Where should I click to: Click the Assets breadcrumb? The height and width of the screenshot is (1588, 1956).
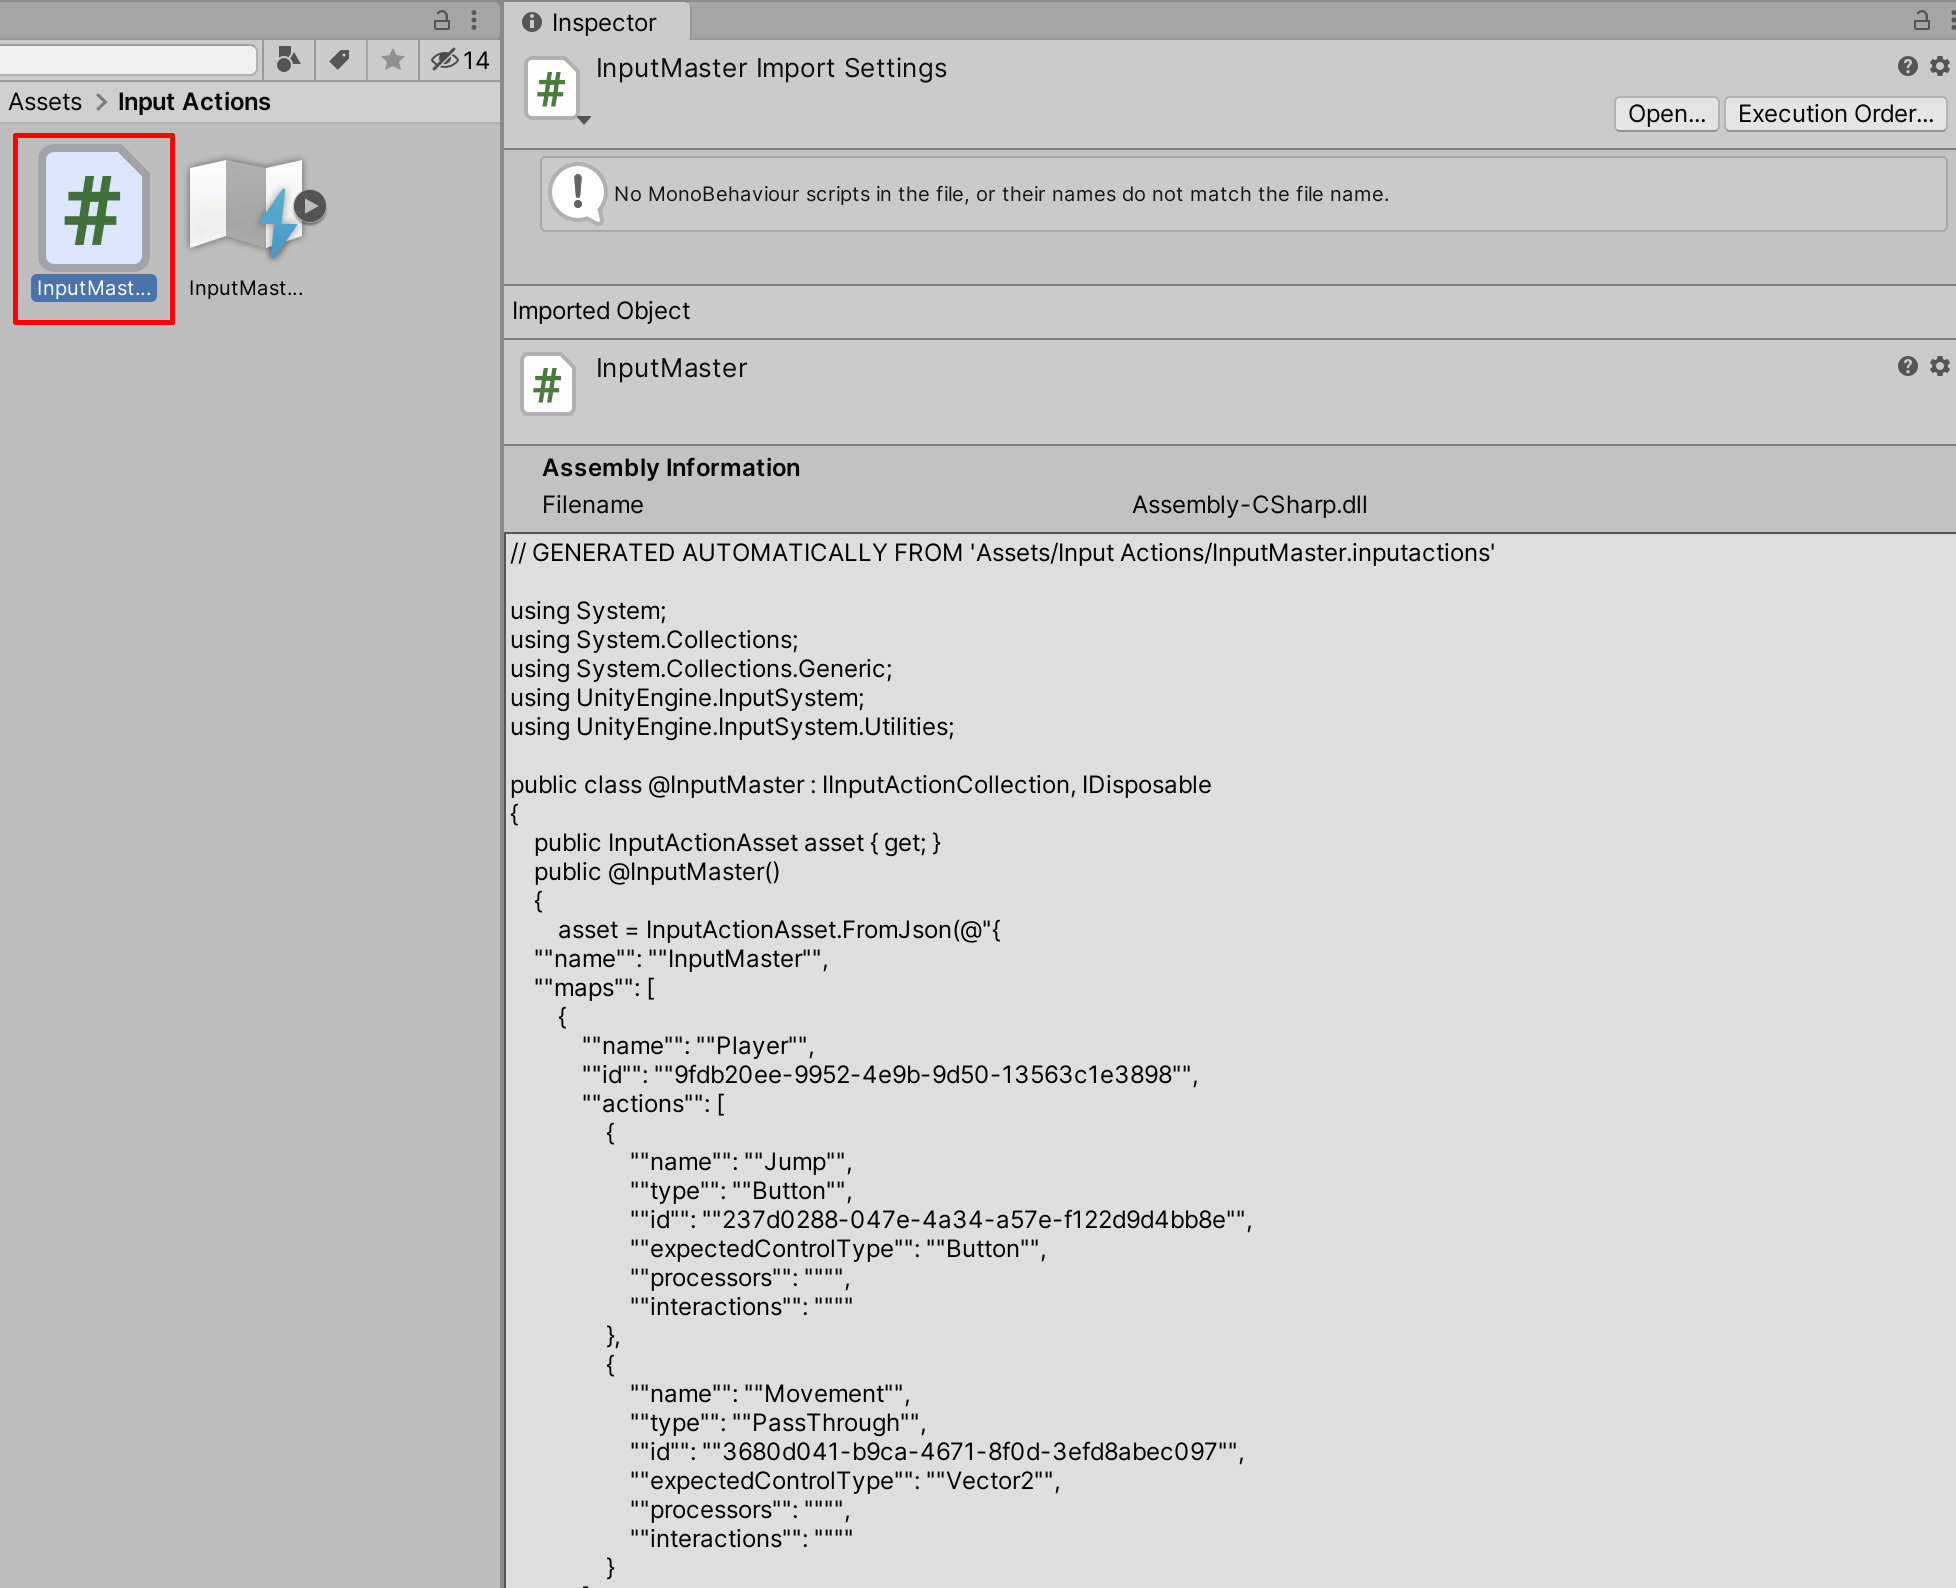coord(45,102)
